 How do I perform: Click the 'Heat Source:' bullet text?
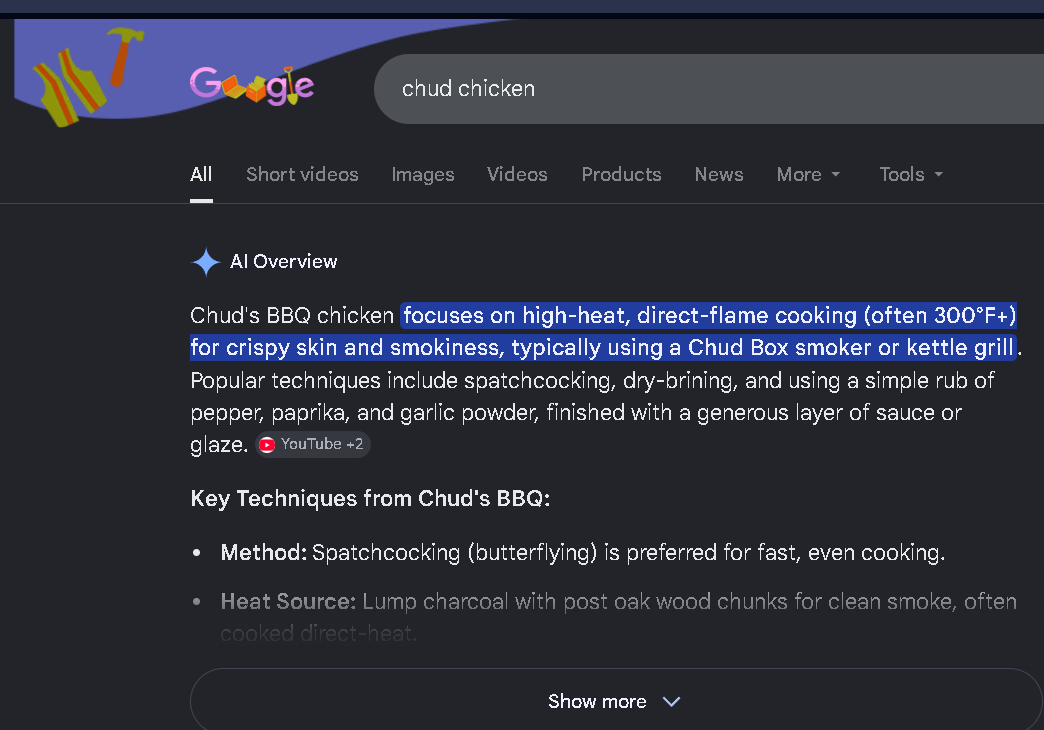click(x=619, y=617)
